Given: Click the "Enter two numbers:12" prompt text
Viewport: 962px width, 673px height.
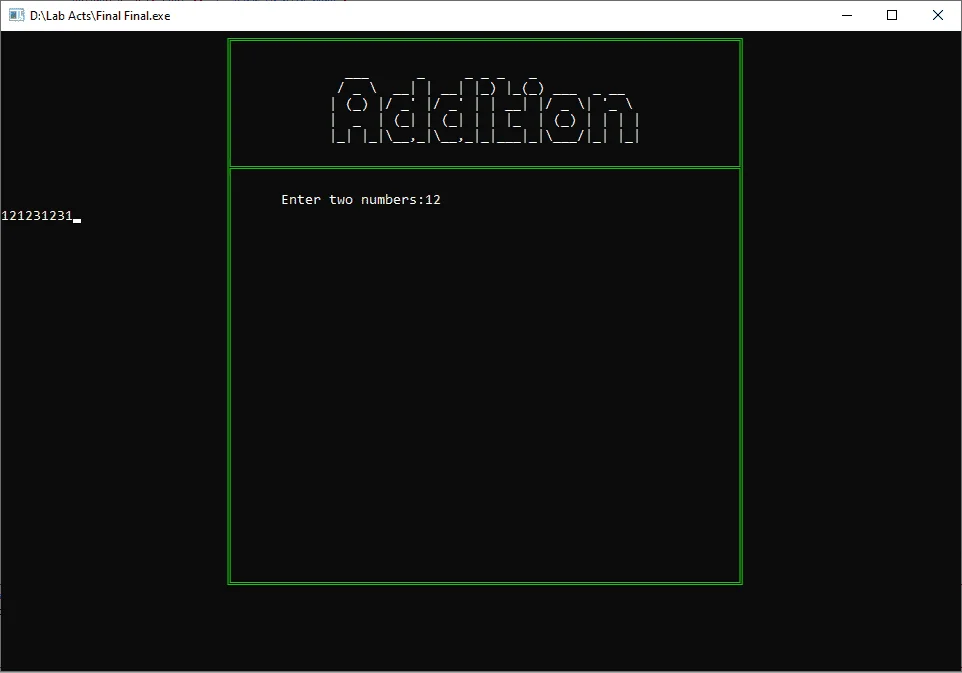Looking at the screenshot, I should 361,199.
